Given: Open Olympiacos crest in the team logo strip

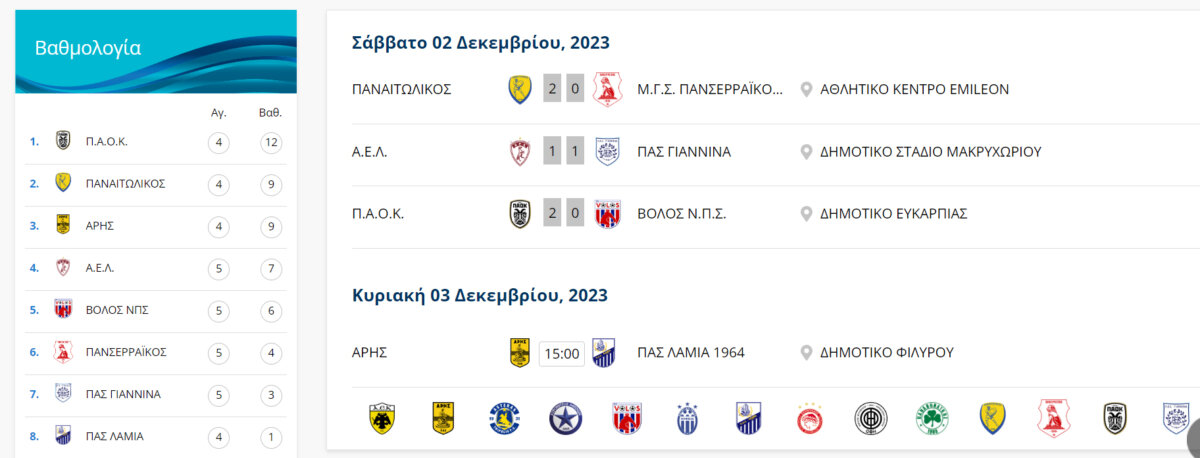Looking at the screenshot, I should pos(809,417).
